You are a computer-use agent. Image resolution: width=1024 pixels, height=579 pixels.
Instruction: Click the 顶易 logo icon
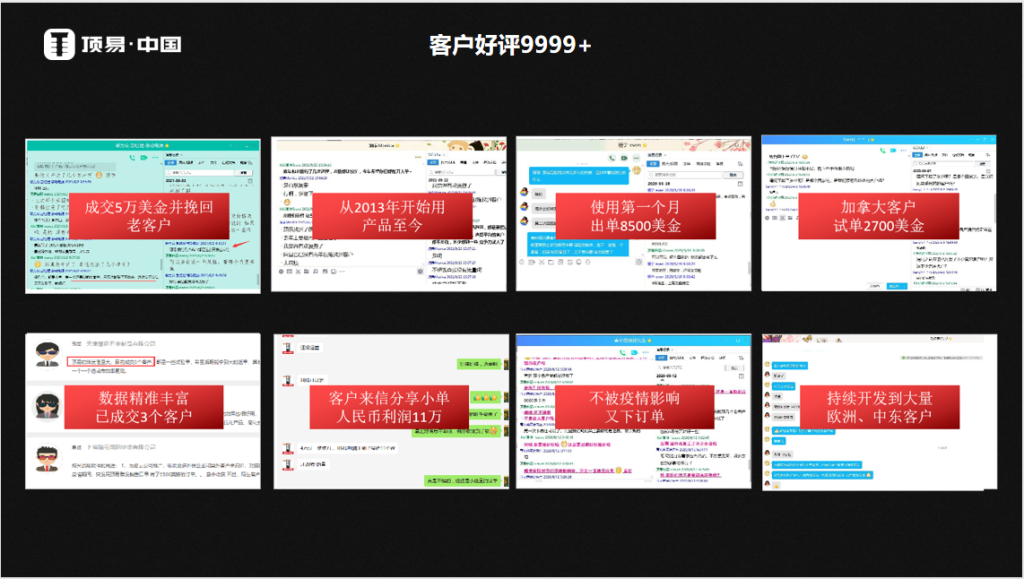click(x=61, y=44)
